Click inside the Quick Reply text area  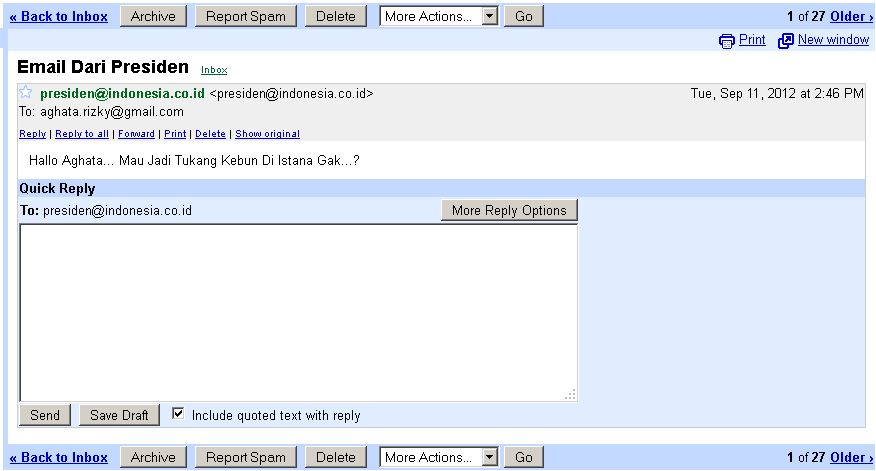298,312
